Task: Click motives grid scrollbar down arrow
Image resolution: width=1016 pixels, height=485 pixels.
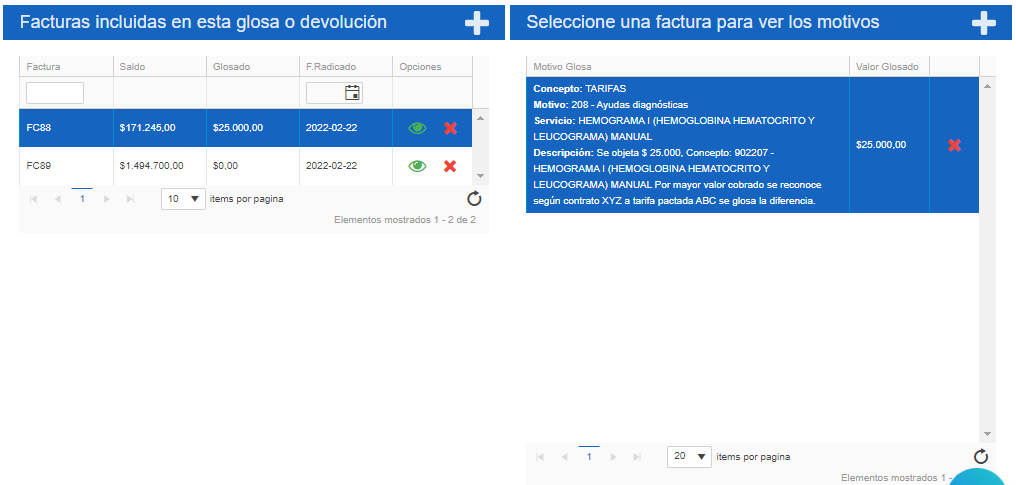Action: pyautogui.click(x=987, y=434)
